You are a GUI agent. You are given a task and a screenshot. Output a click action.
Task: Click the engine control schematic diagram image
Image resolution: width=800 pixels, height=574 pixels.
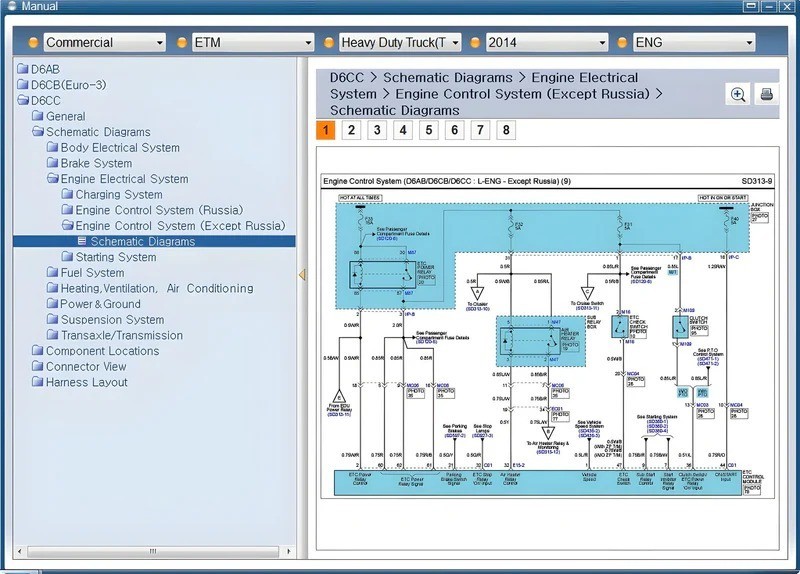point(547,337)
